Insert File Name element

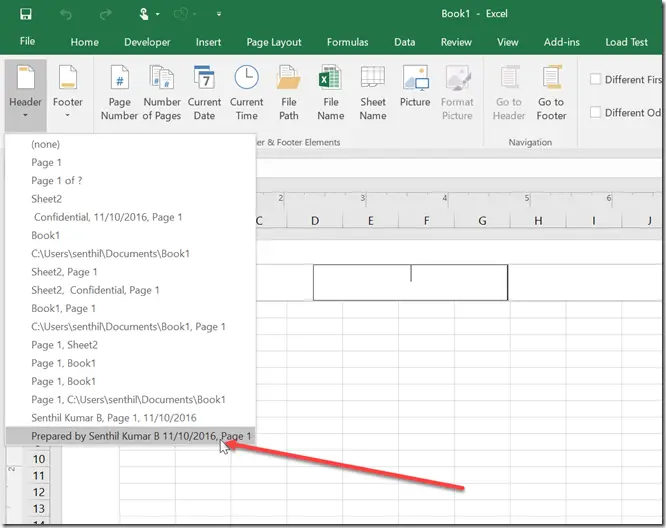pos(330,93)
